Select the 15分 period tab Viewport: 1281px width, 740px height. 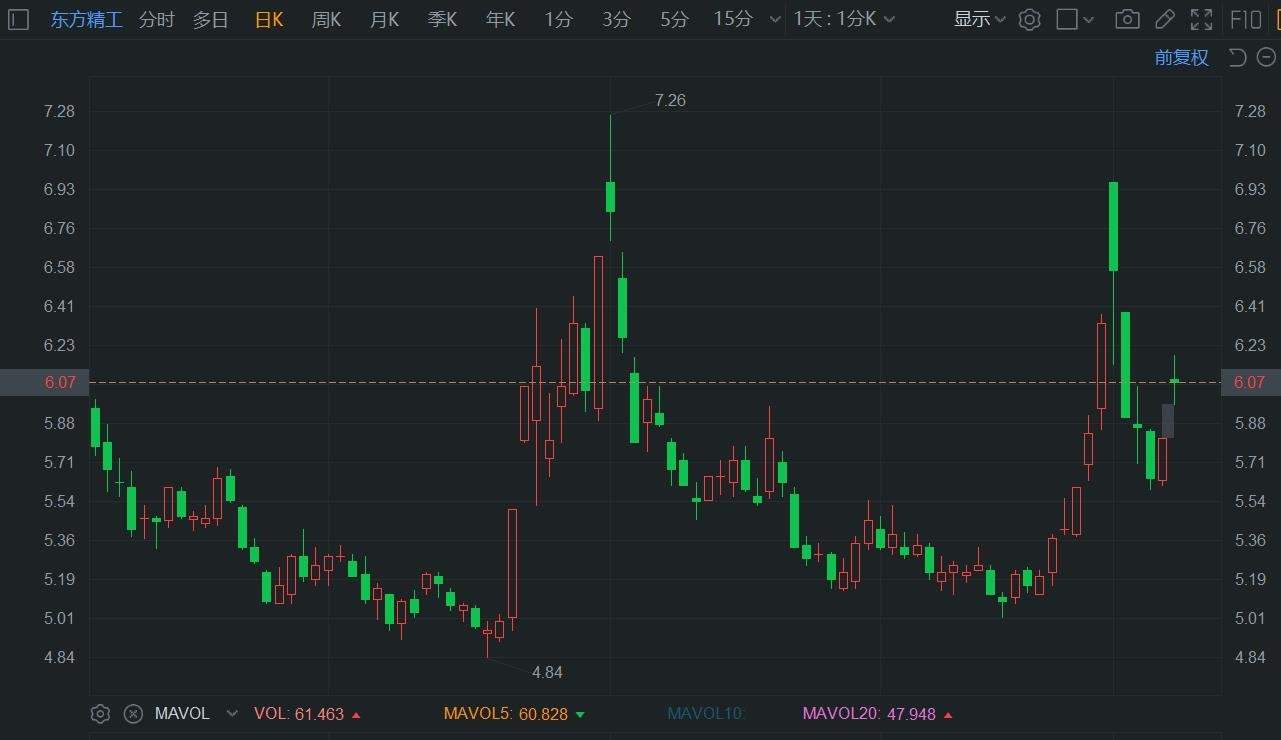[733, 19]
